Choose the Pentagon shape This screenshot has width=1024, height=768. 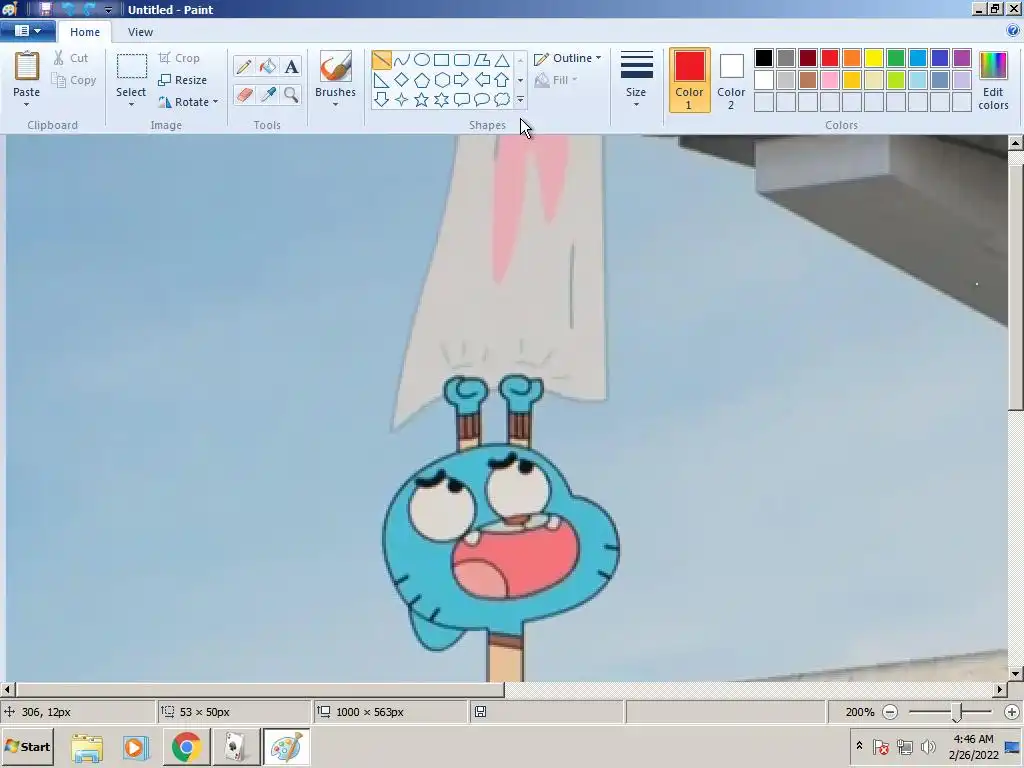pos(422,80)
